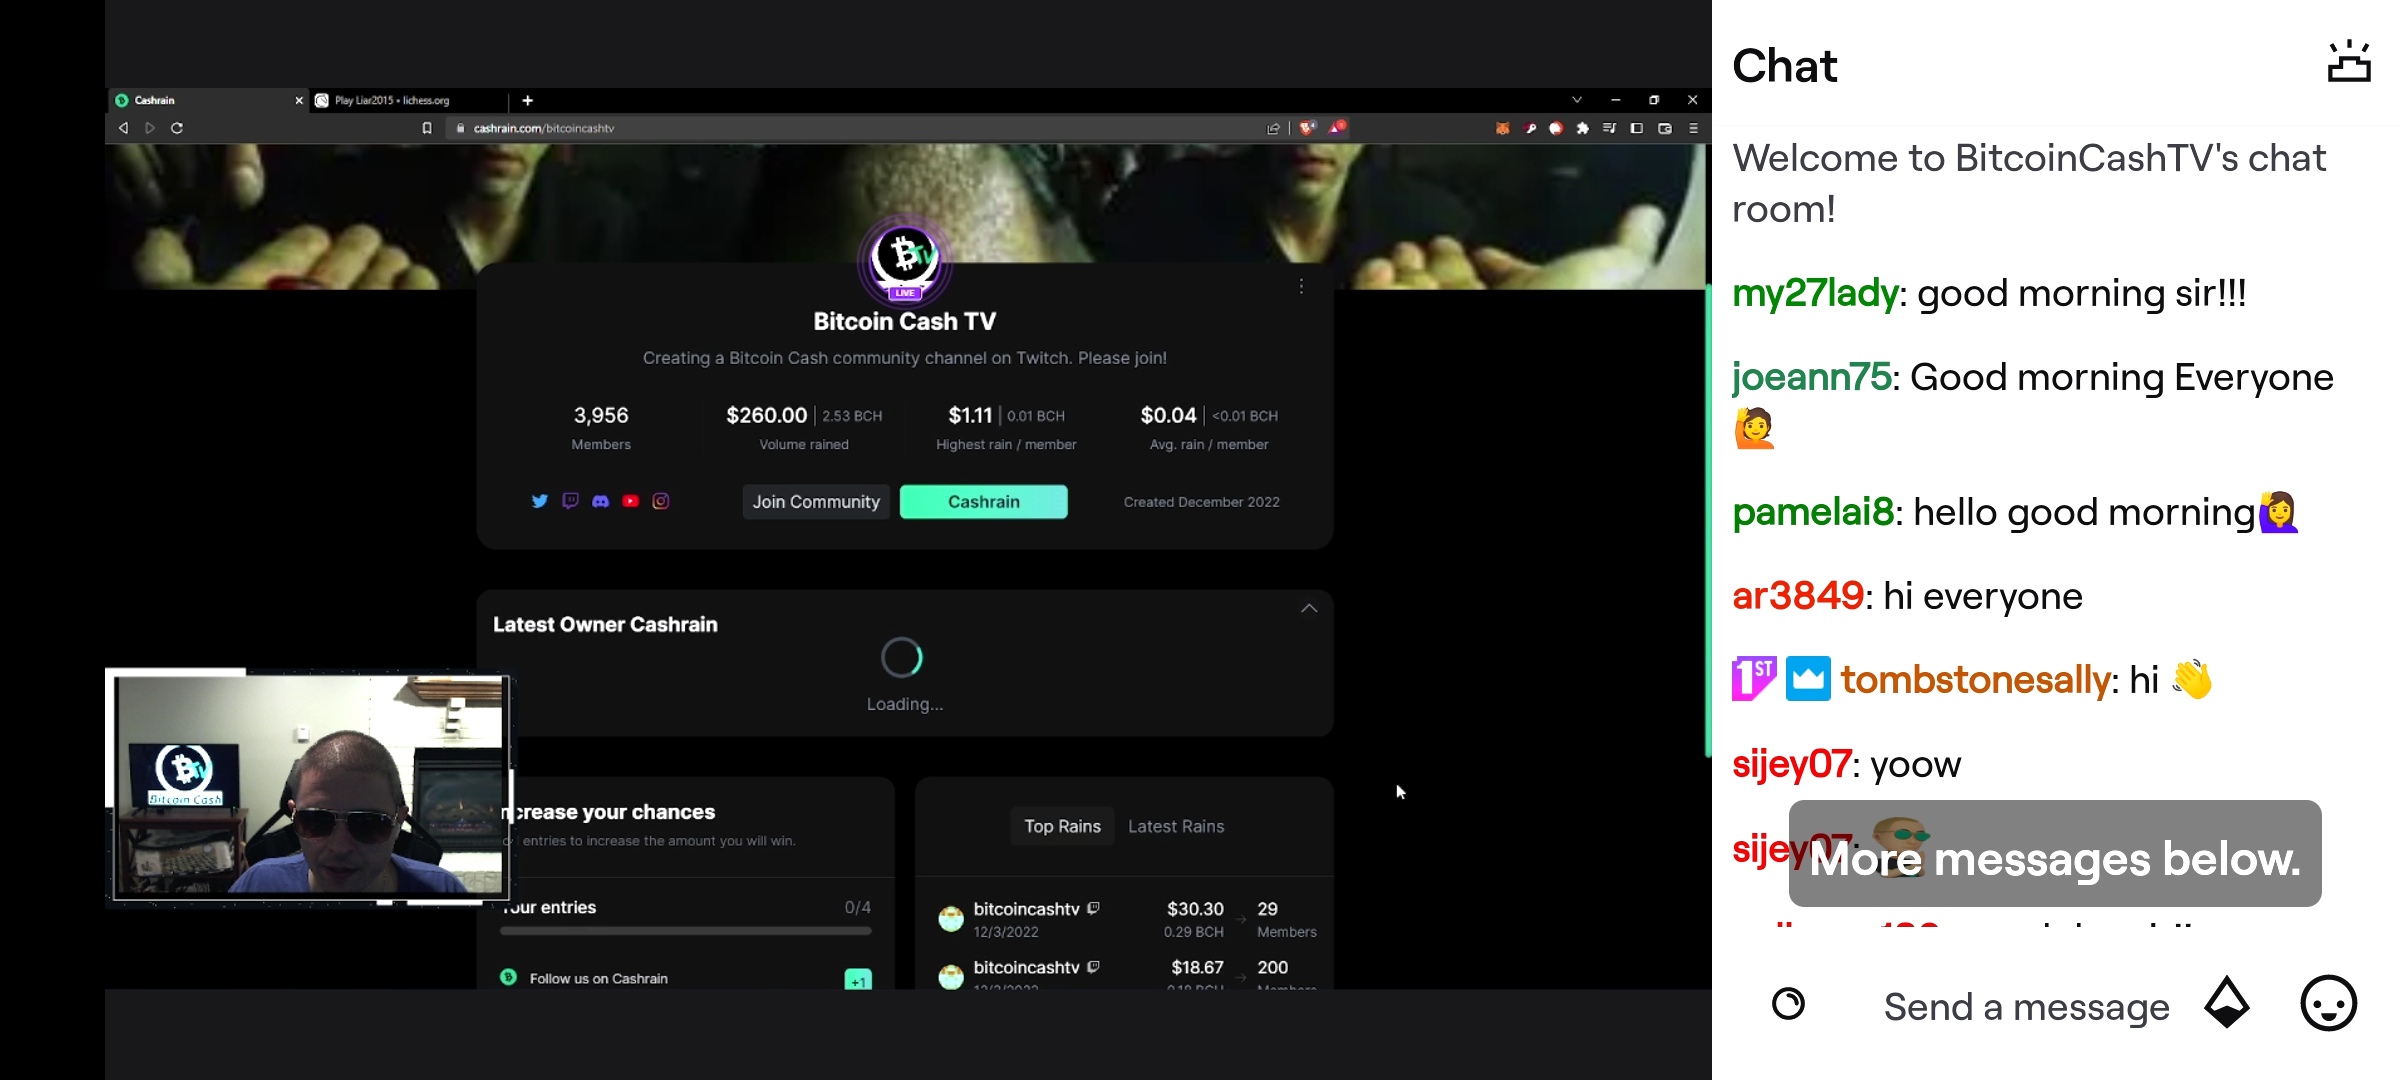This screenshot has width=2400, height=1080.
Task: Tap username pamelai8 in chat
Action: click(x=1813, y=512)
